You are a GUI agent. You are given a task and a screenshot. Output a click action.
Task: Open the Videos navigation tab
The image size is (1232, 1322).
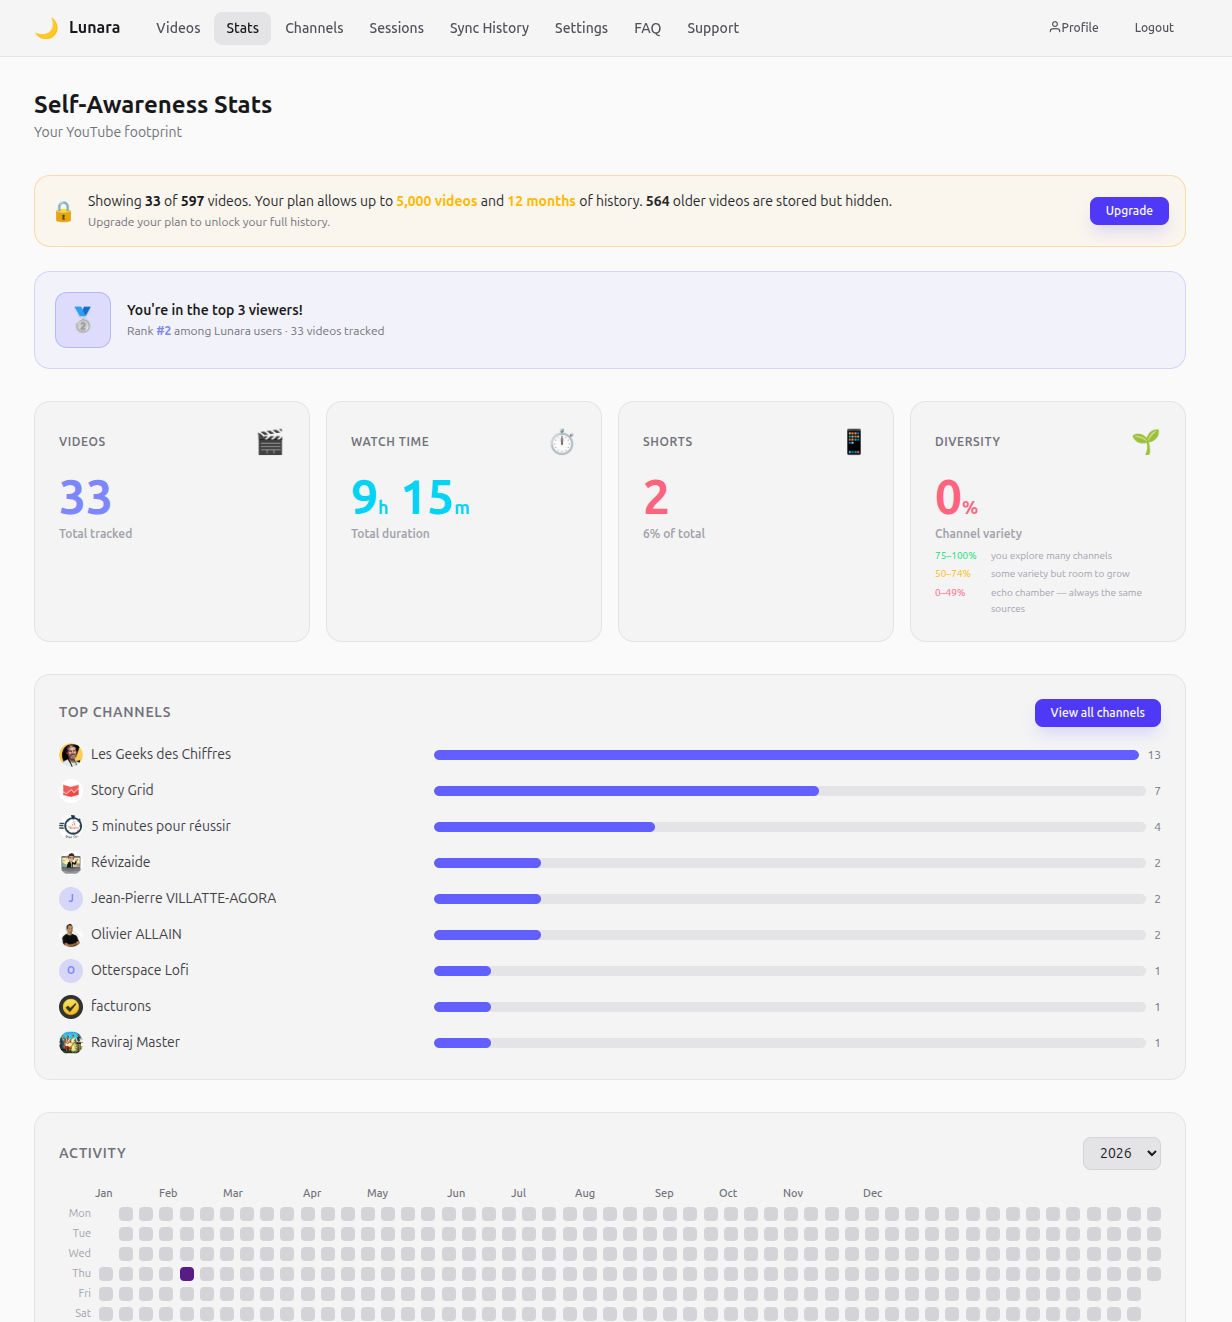point(178,28)
